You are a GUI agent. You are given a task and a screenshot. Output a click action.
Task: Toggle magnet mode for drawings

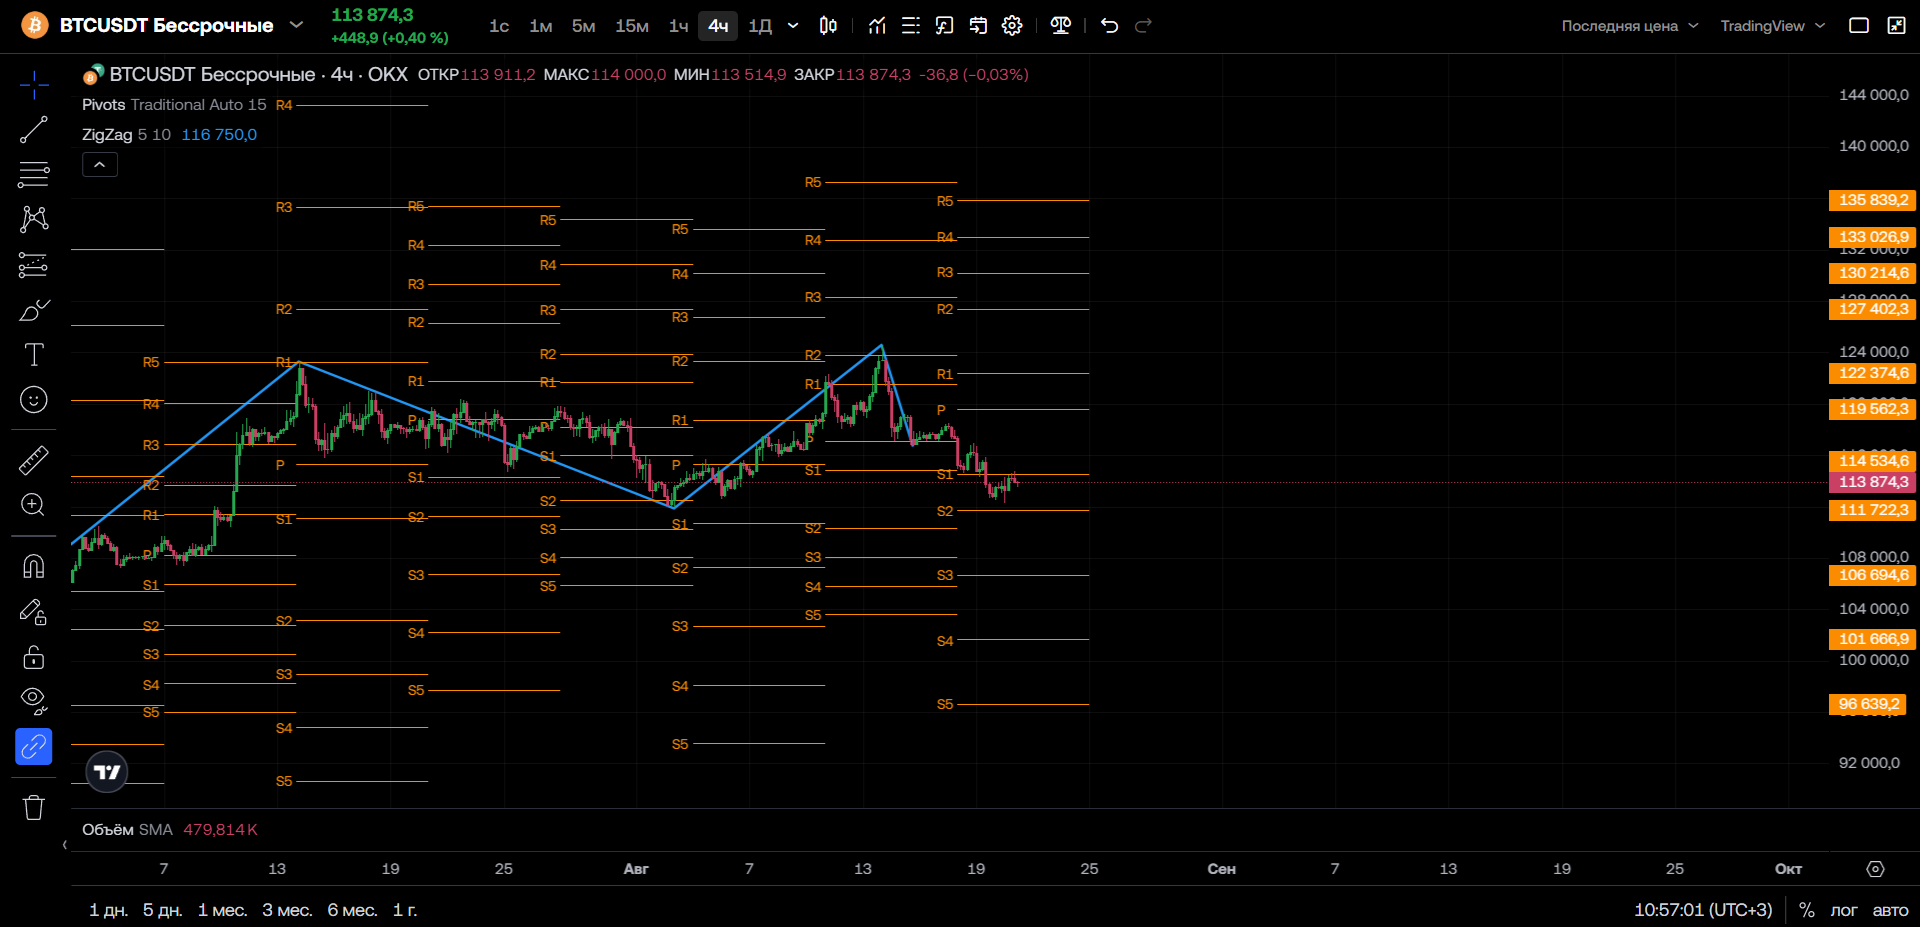point(34,566)
